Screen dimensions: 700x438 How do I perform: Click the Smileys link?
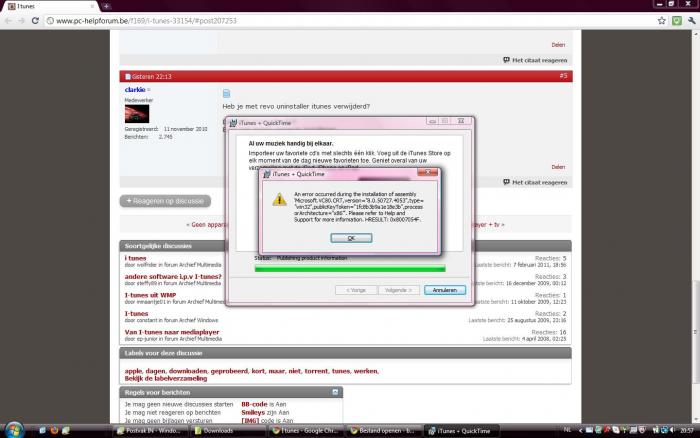click(x=253, y=413)
